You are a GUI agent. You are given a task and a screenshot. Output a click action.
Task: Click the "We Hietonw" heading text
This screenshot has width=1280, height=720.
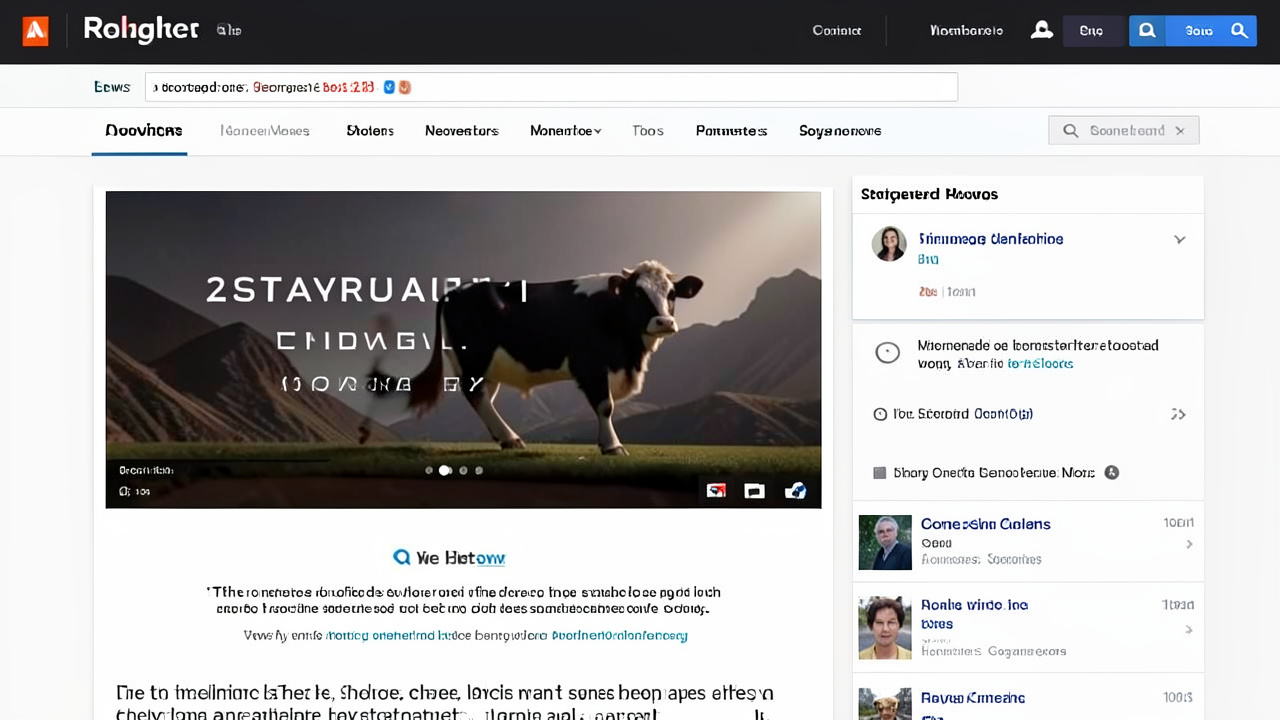[x=460, y=558]
